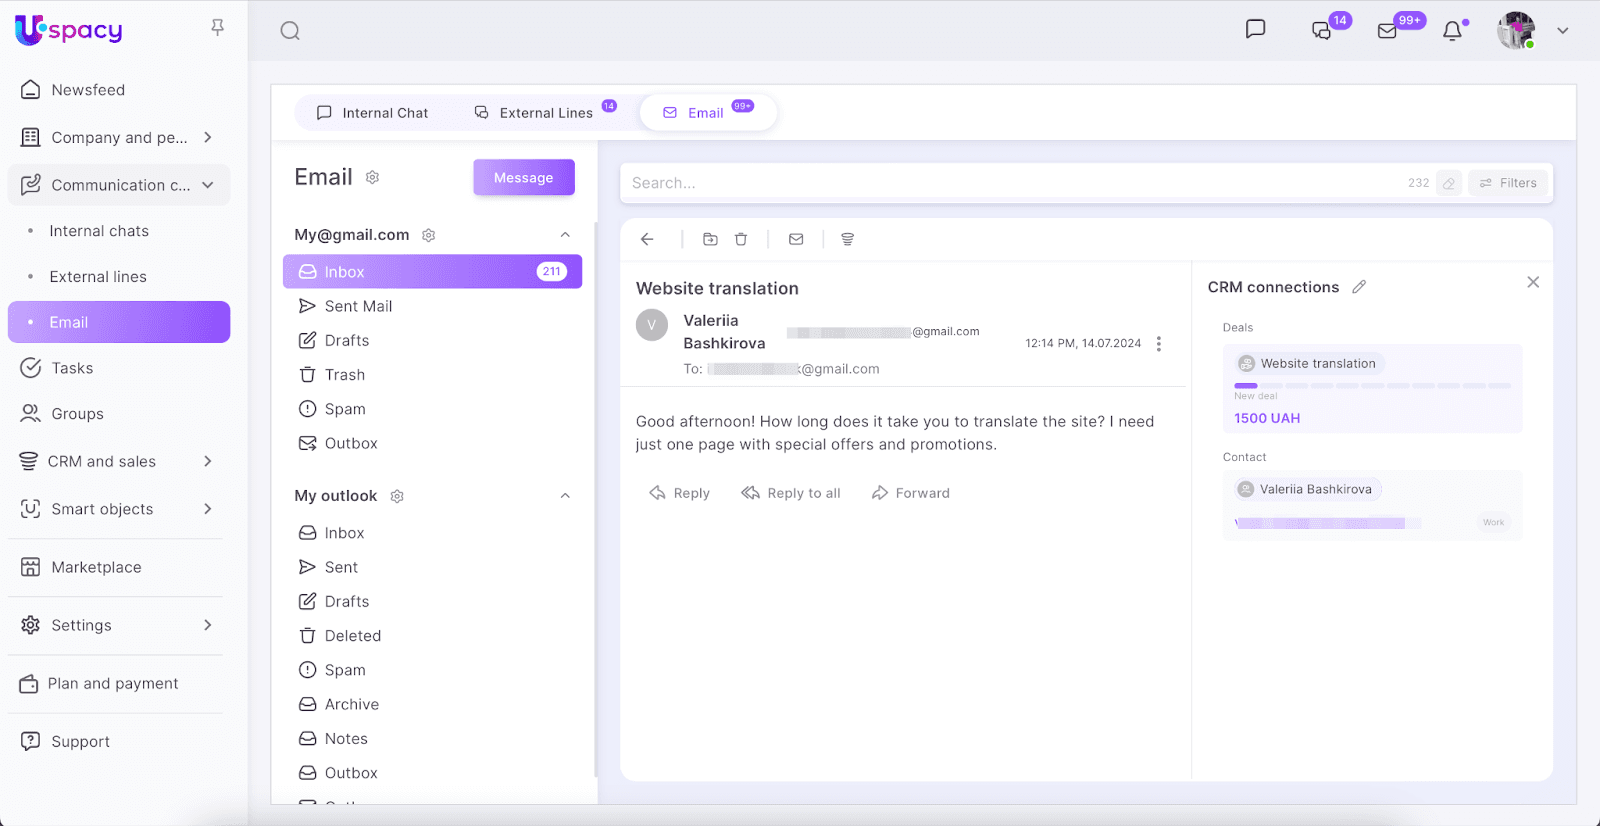Screen dimensions: 1600x826
Task: Click into the email Search field
Action: pos(1010,183)
